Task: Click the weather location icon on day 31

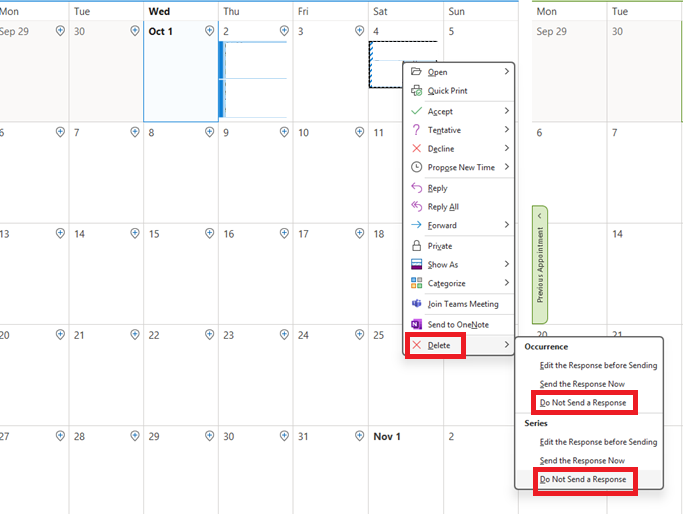Action: click(x=359, y=436)
